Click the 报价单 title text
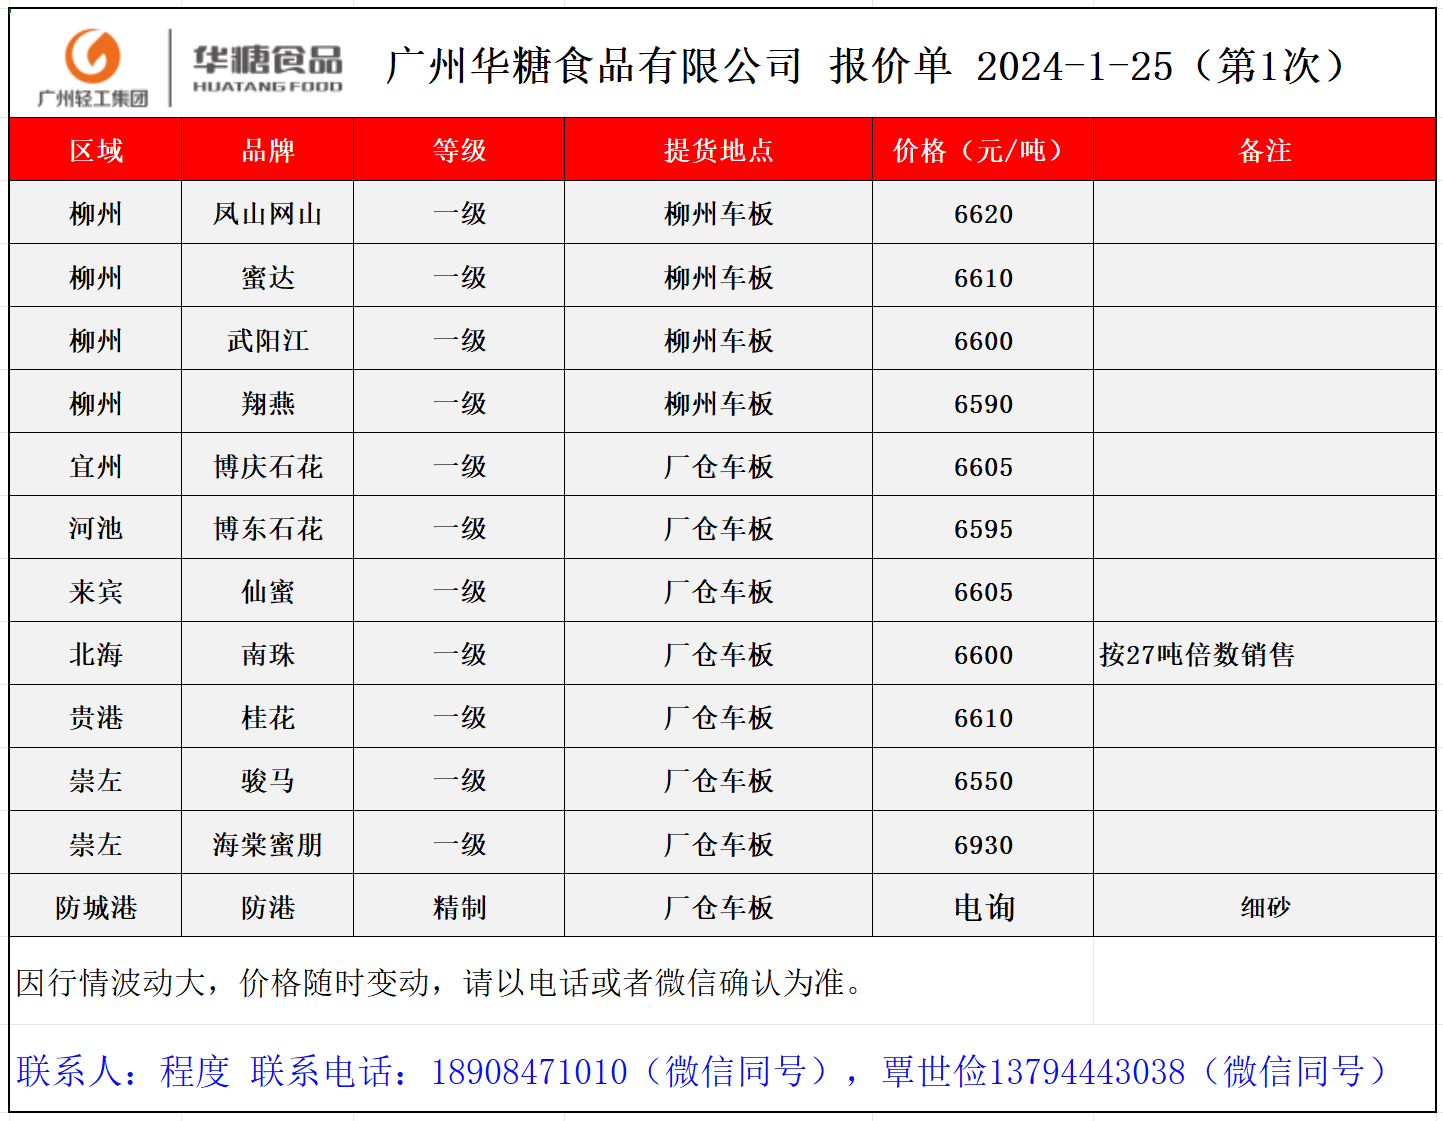The height and width of the screenshot is (1121, 1443). 890,66
